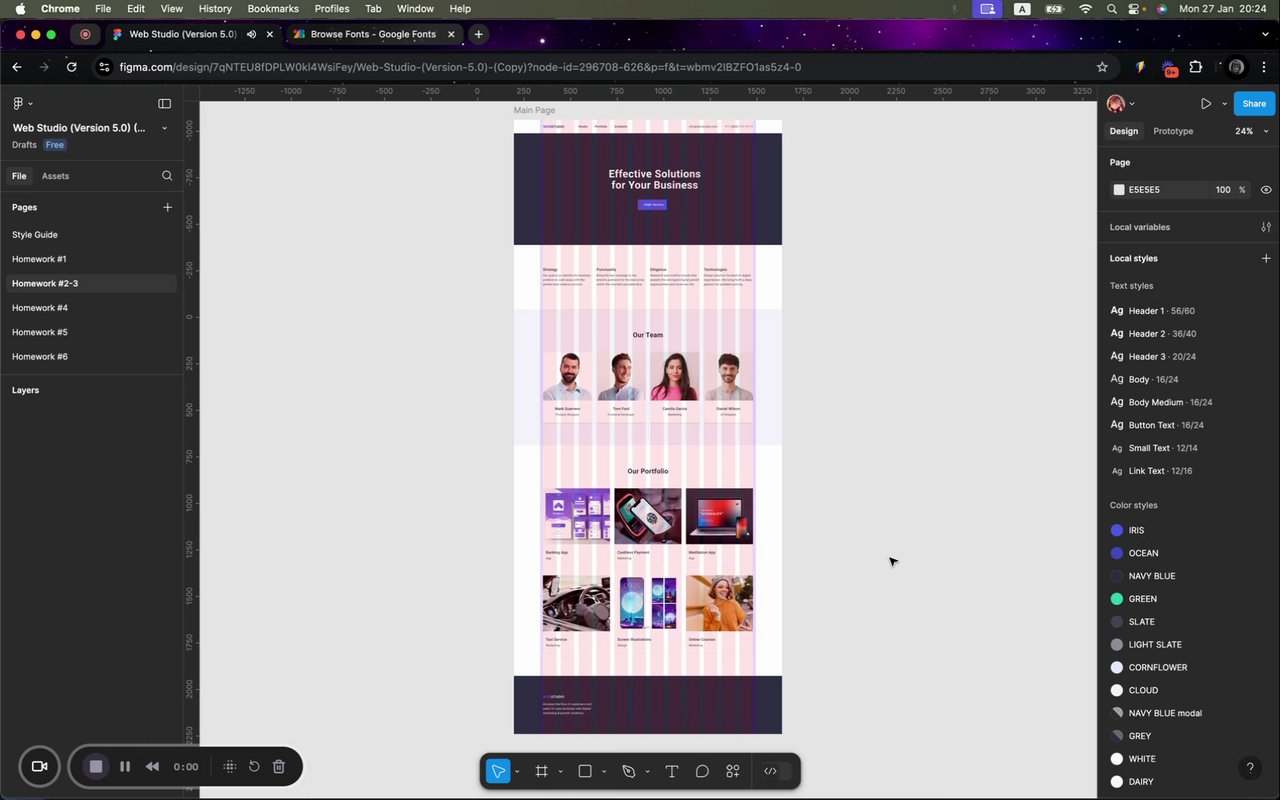The image size is (1280, 800).
Task: Select the Pen tool in toolbar
Action: (x=629, y=771)
